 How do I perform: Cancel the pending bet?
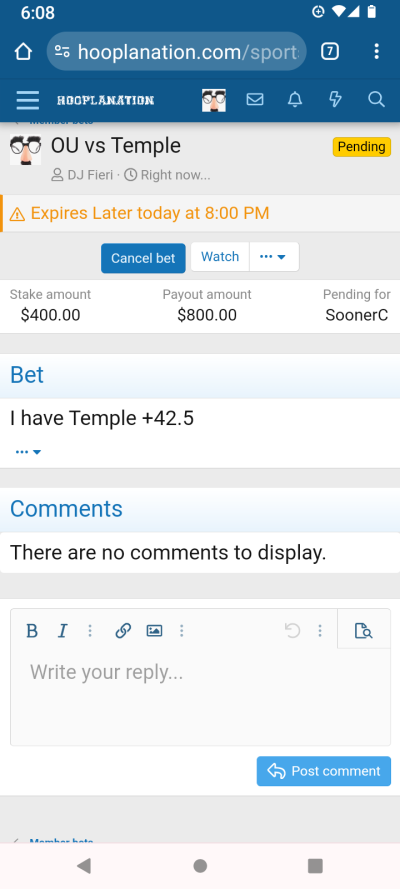(143, 258)
